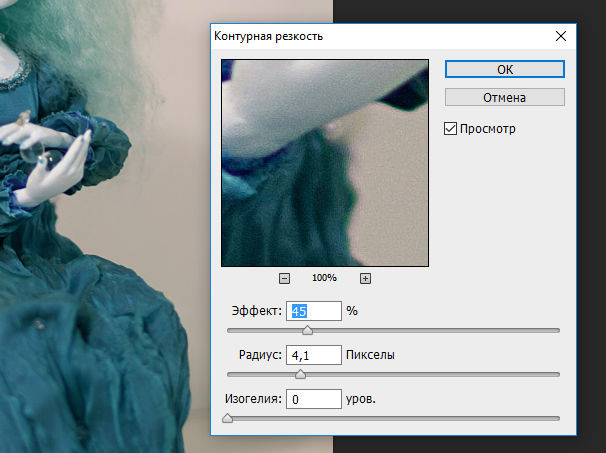Click the 100% preview zoom label

(x=324, y=278)
